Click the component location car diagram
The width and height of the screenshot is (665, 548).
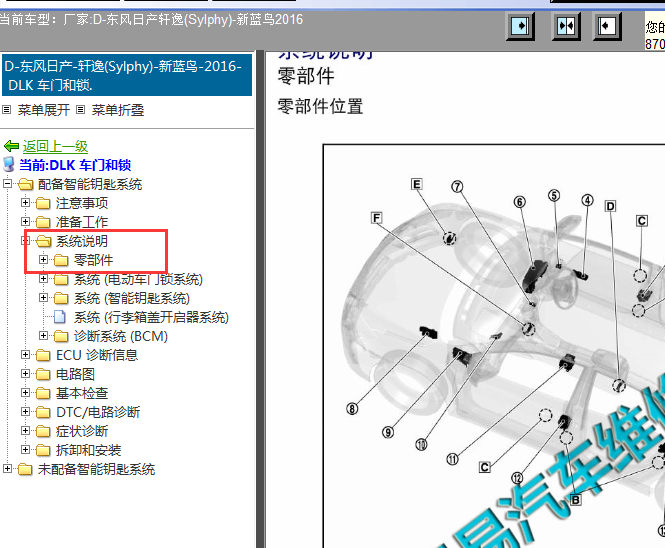[494, 346]
